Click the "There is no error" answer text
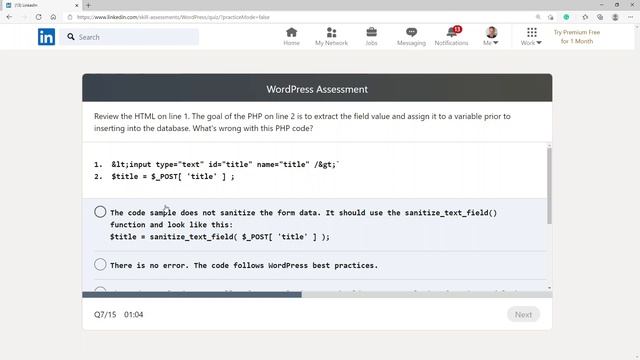The width and height of the screenshot is (640, 360). point(244,265)
